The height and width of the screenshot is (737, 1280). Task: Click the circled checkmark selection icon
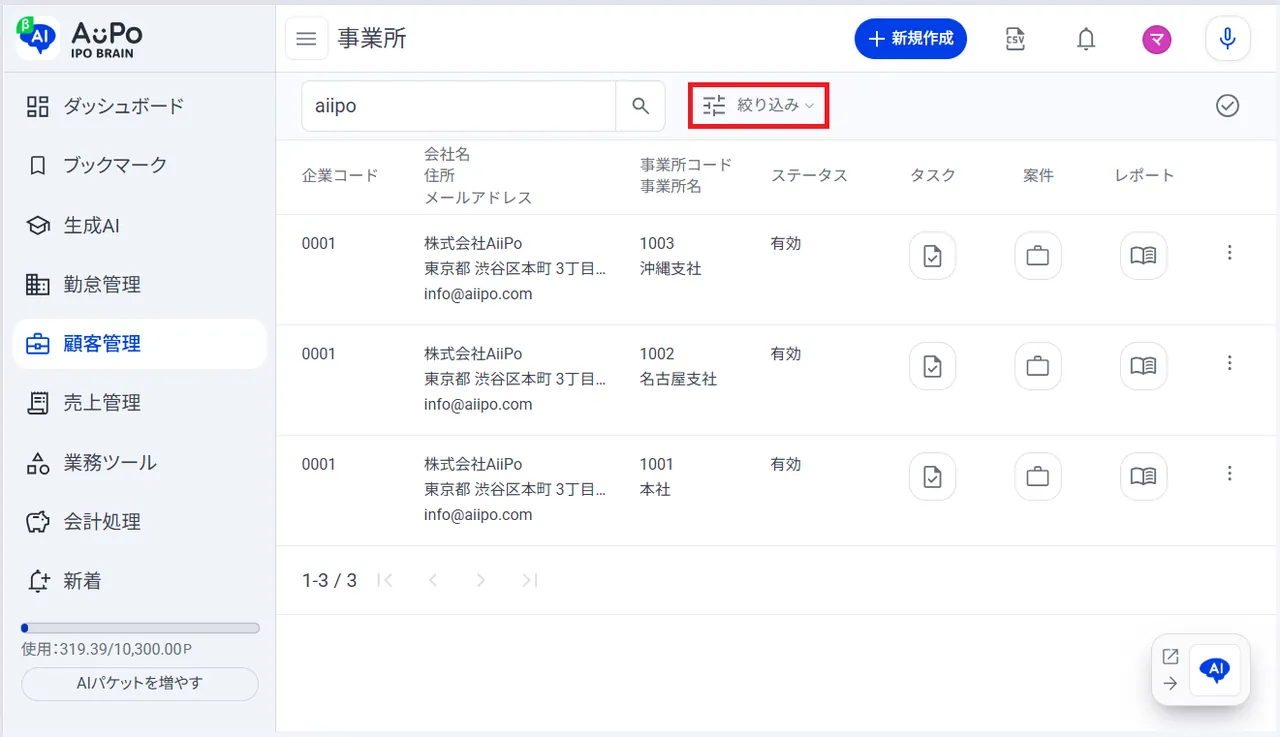coord(1228,106)
